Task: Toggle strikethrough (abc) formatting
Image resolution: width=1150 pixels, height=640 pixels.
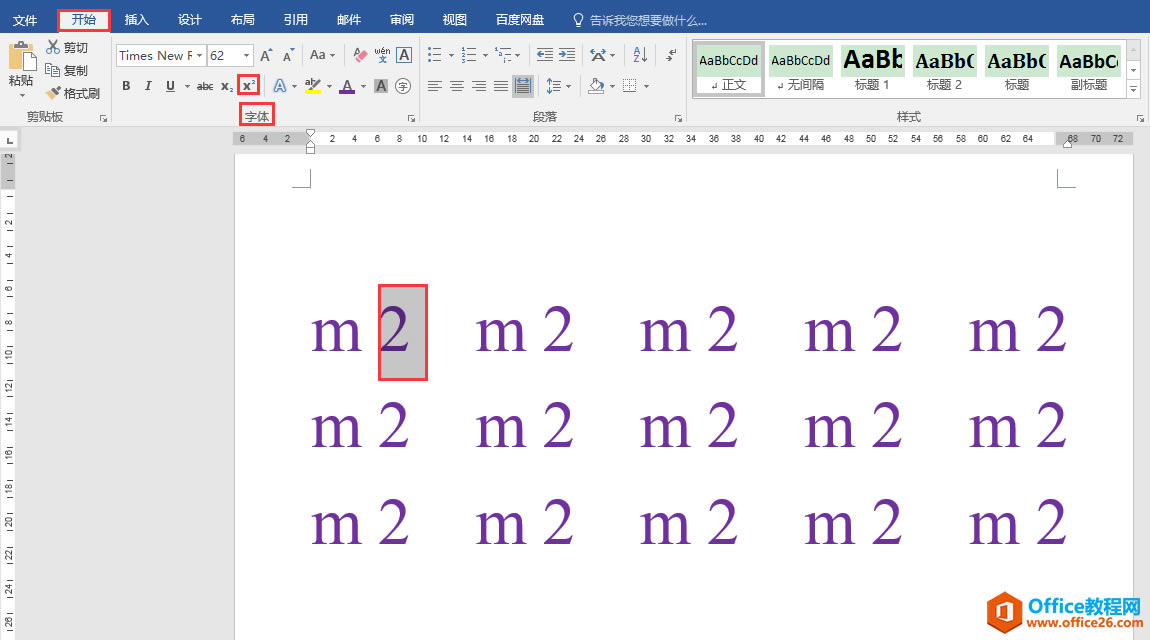Action: [205, 86]
